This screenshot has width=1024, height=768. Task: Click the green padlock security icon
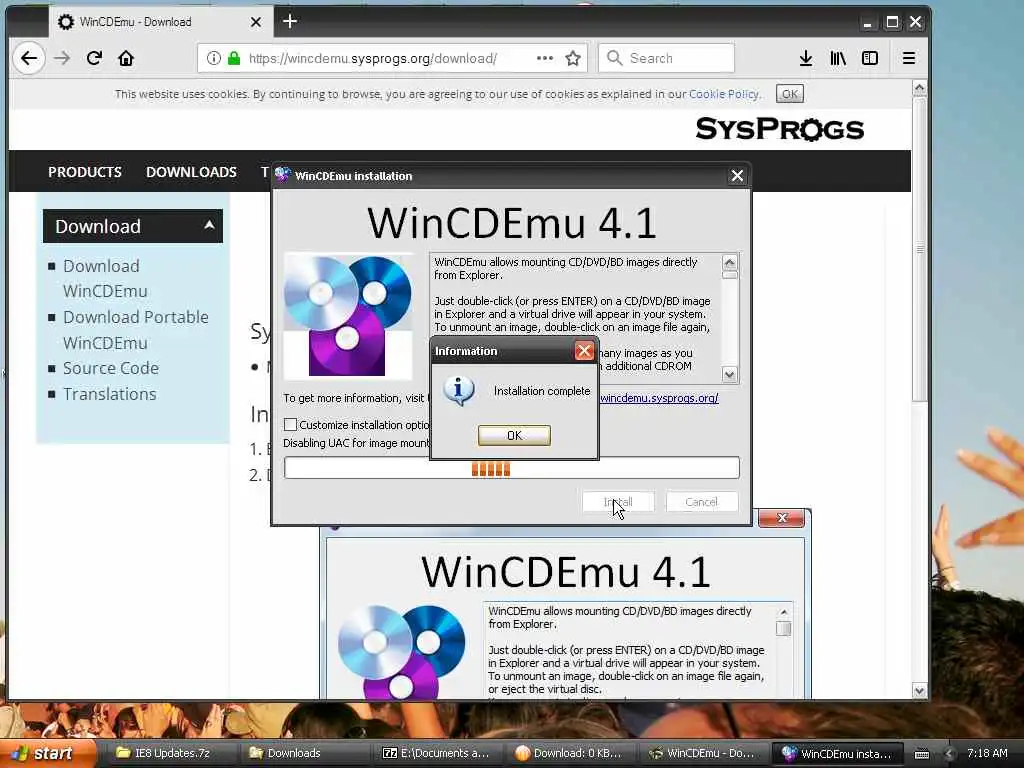pyautogui.click(x=234, y=58)
